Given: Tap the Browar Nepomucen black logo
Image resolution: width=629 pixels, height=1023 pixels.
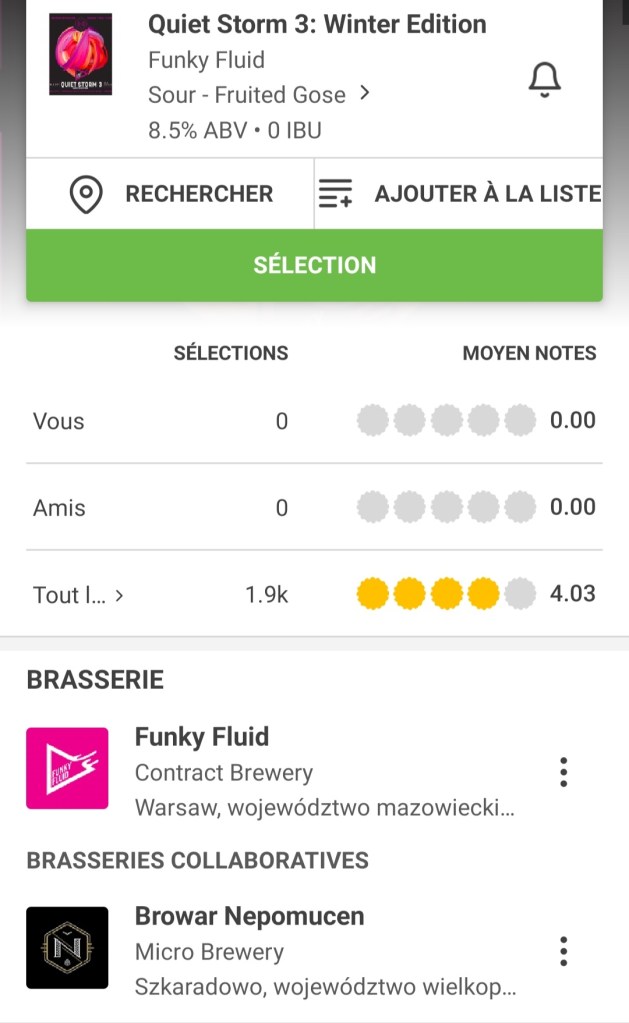Looking at the screenshot, I should (x=67, y=947).
